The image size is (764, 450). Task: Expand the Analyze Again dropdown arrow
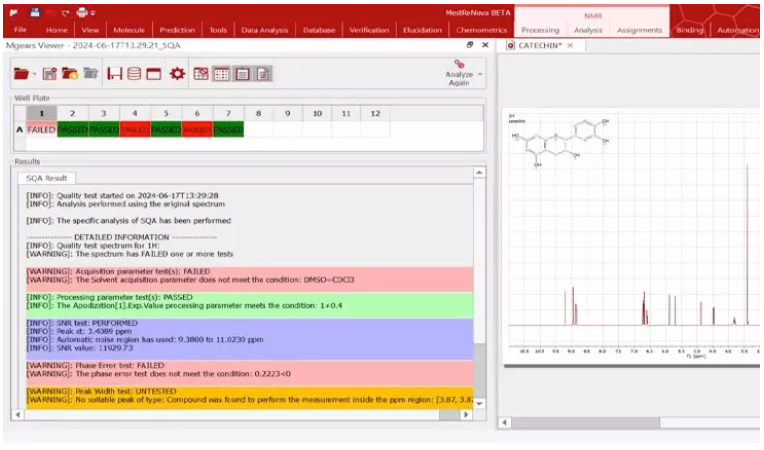point(480,74)
